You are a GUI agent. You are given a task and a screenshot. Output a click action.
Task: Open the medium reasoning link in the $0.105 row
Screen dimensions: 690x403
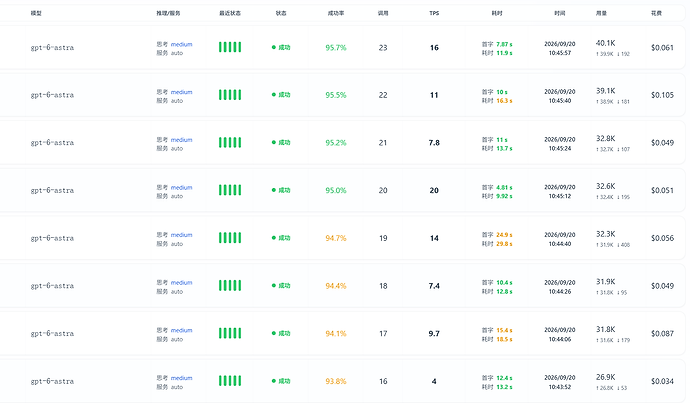coord(181,92)
